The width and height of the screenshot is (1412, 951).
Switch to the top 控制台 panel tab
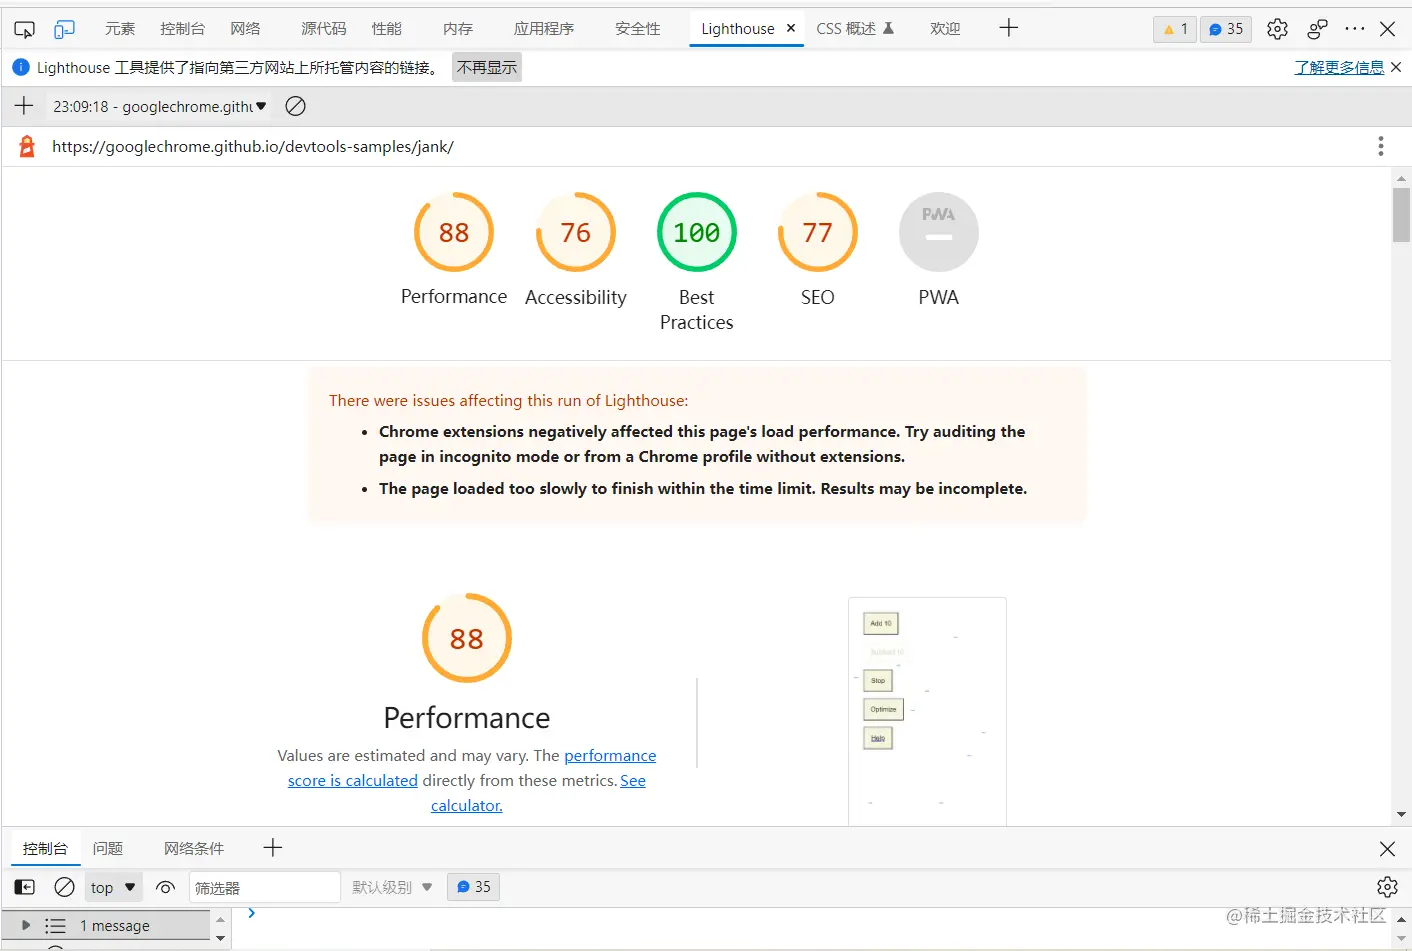pyautogui.click(x=182, y=29)
